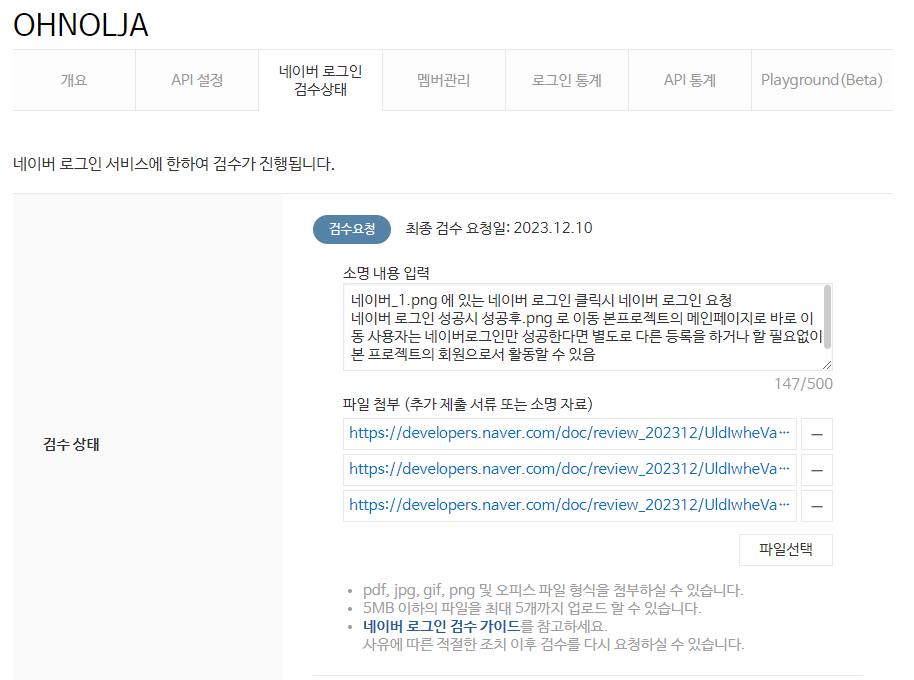Go to the 멤버관리 tab
The image size is (914, 680).
coord(444,80)
